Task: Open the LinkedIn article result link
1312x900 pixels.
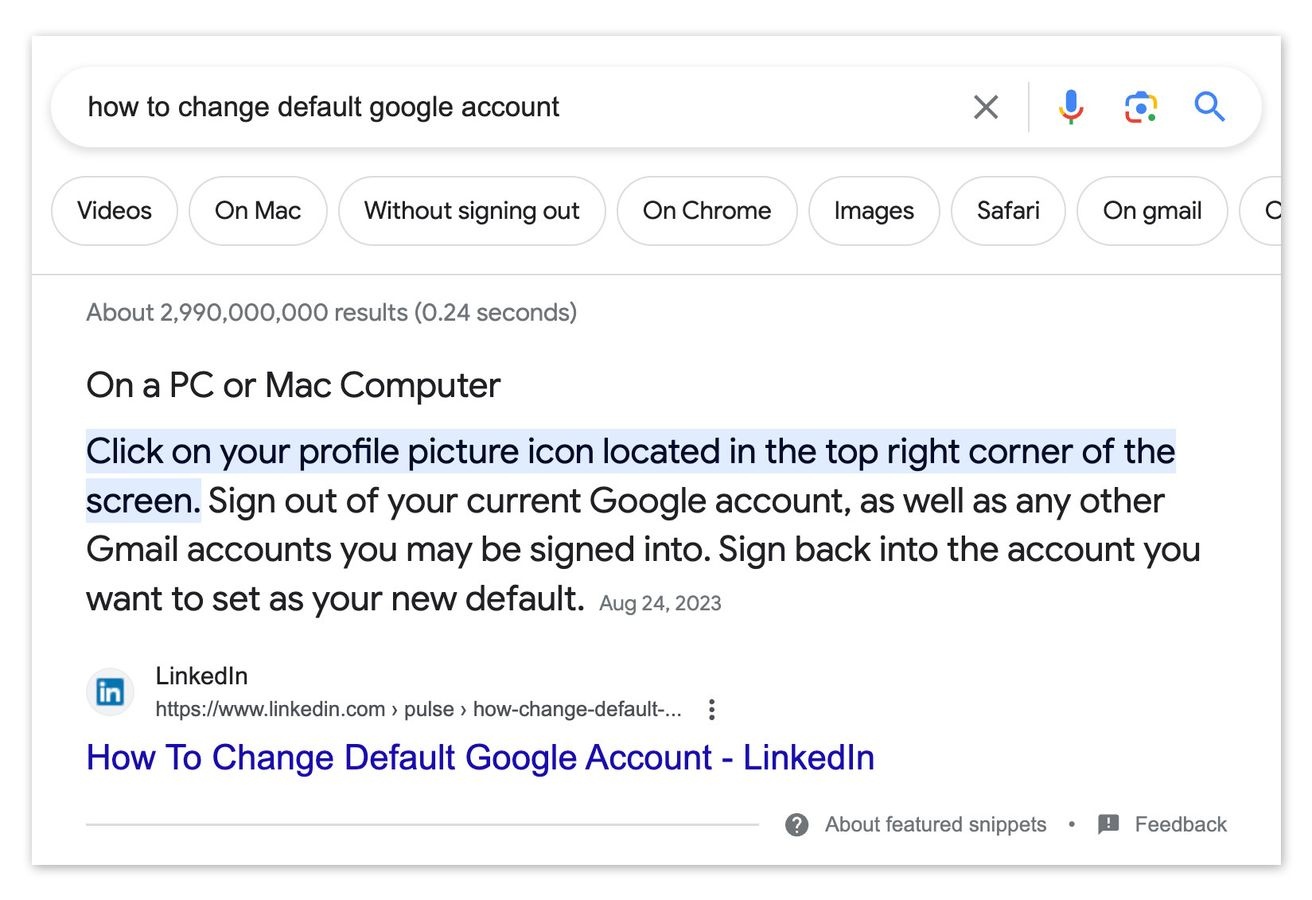Action: [480, 757]
